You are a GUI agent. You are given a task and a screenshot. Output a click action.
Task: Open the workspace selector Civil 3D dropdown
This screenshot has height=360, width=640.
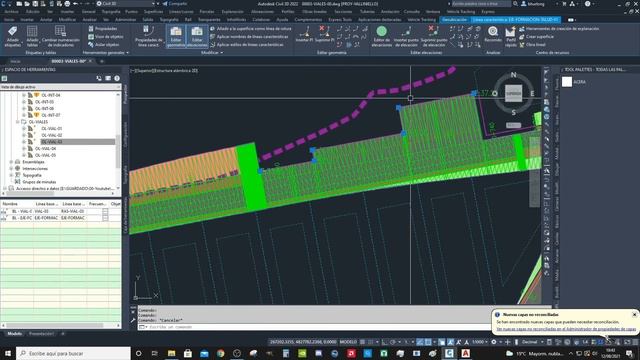[x=126, y=4]
